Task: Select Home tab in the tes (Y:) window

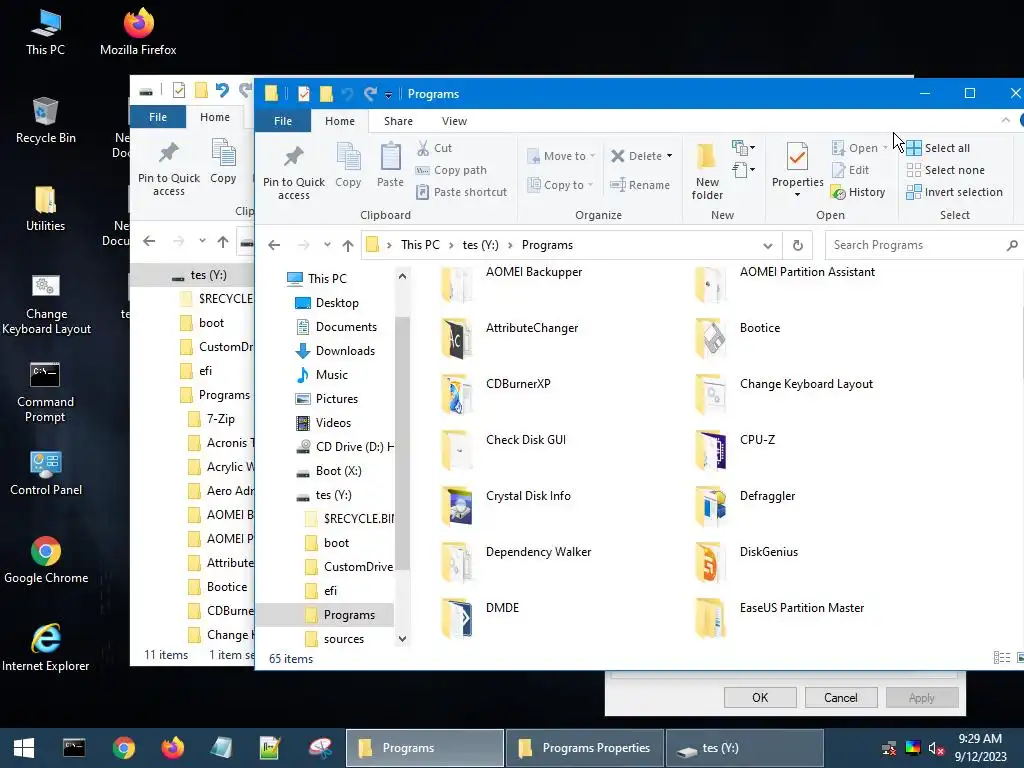Action: [x=215, y=117]
